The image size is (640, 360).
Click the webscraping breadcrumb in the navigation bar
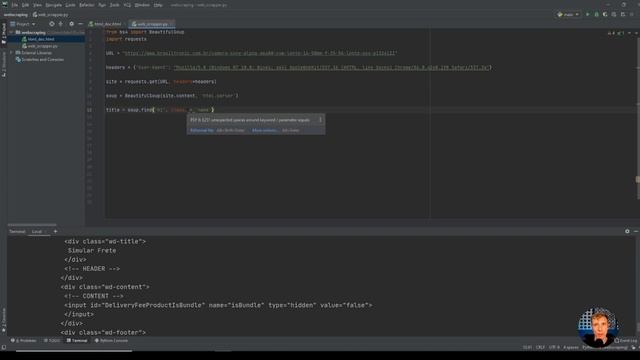(x=16, y=15)
